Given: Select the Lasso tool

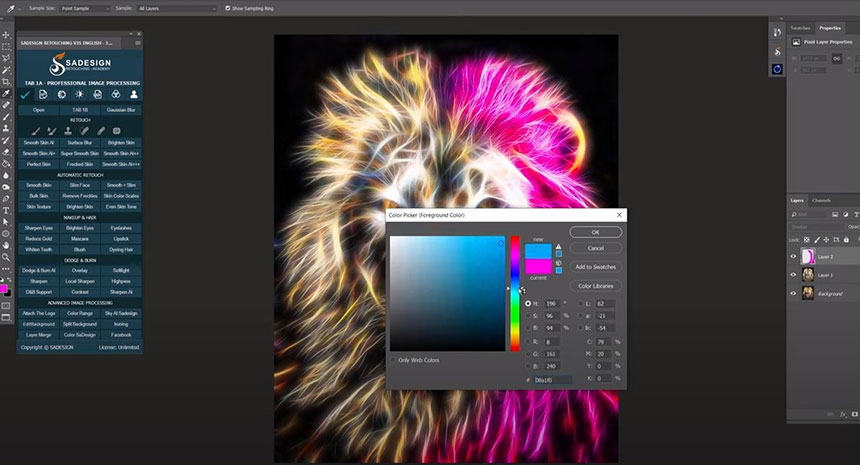Looking at the screenshot, I should click(x=6, y=59).
